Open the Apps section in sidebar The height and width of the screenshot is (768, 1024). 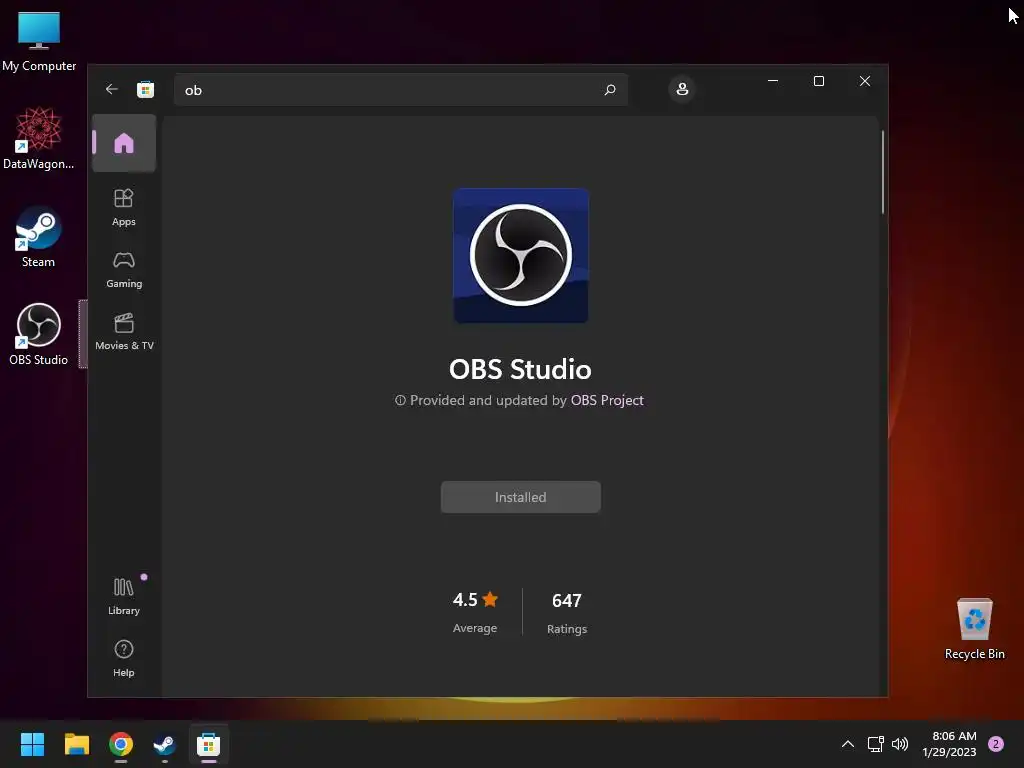pyautogui.click(x=124, y=207)
